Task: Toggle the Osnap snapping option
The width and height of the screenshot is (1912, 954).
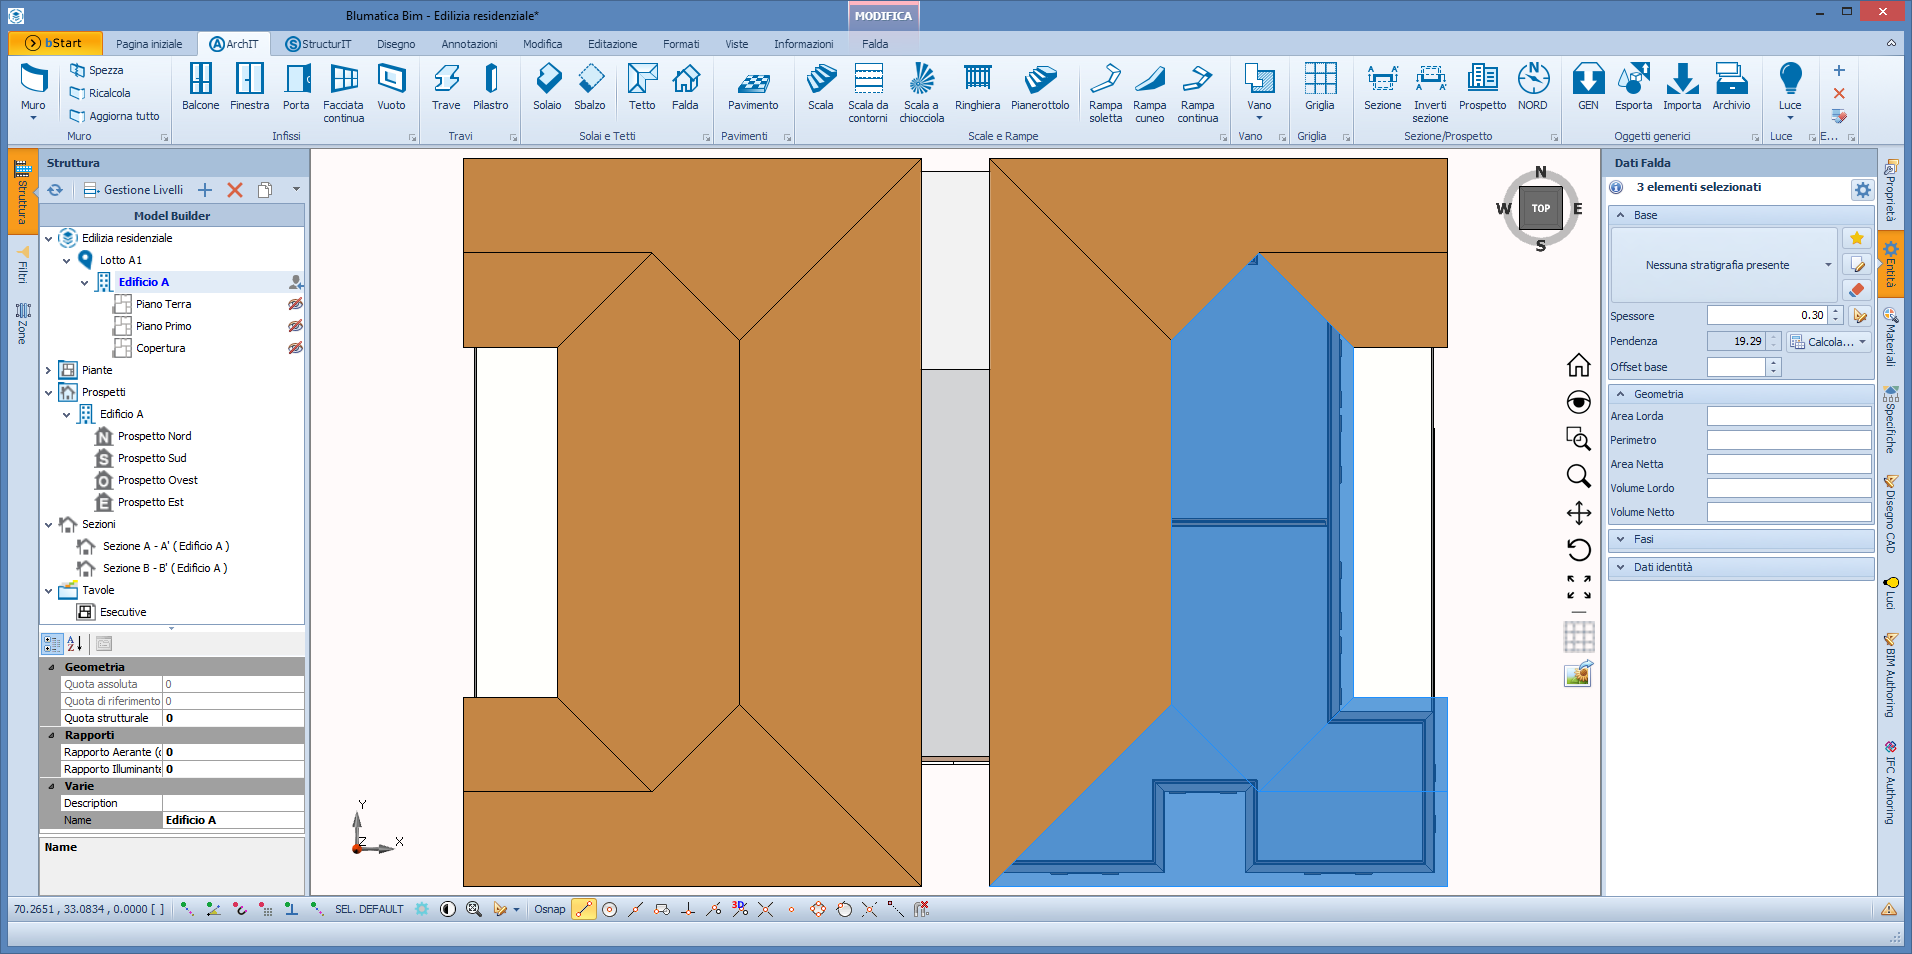Action: [x=549, y=909]
